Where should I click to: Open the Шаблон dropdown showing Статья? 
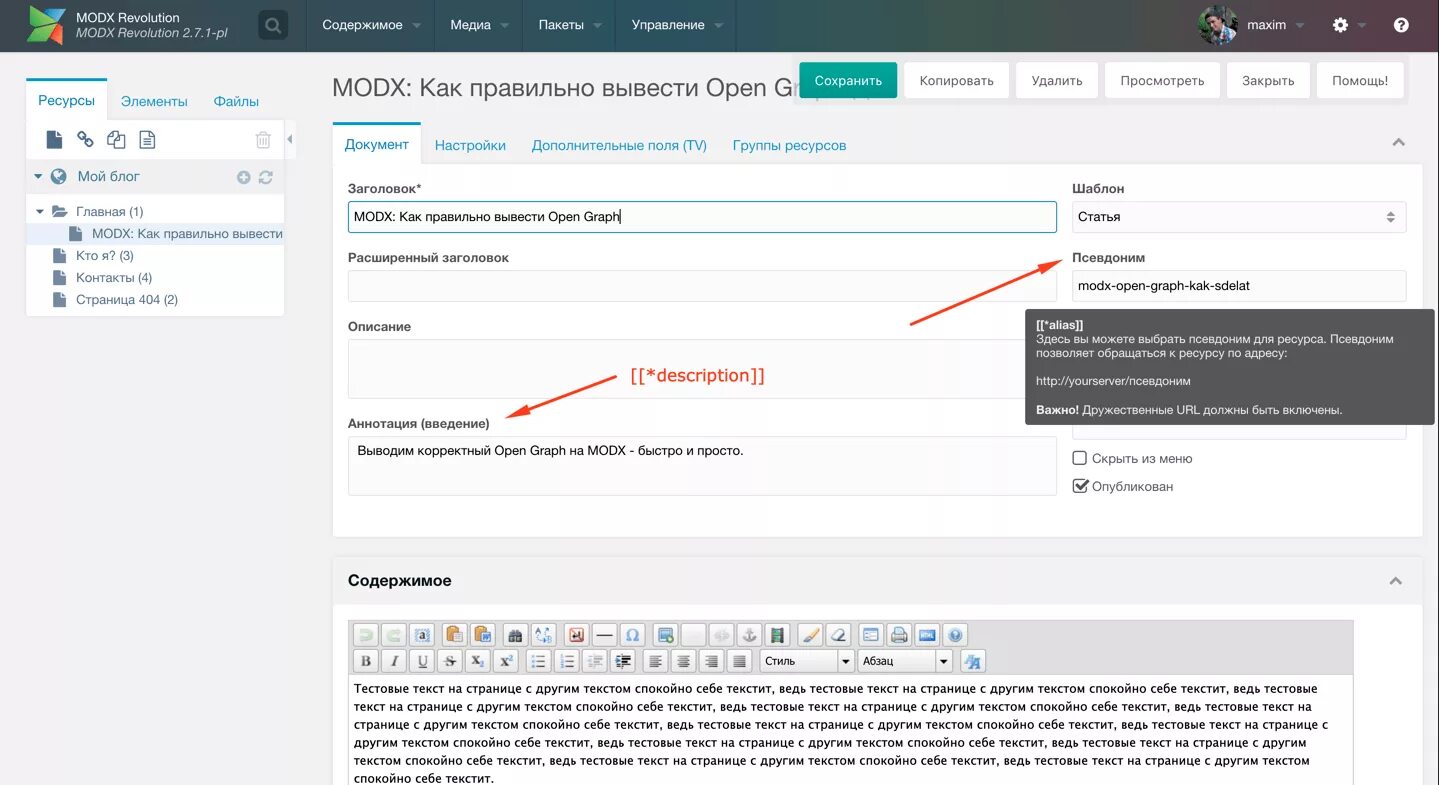pos(1239,217)
